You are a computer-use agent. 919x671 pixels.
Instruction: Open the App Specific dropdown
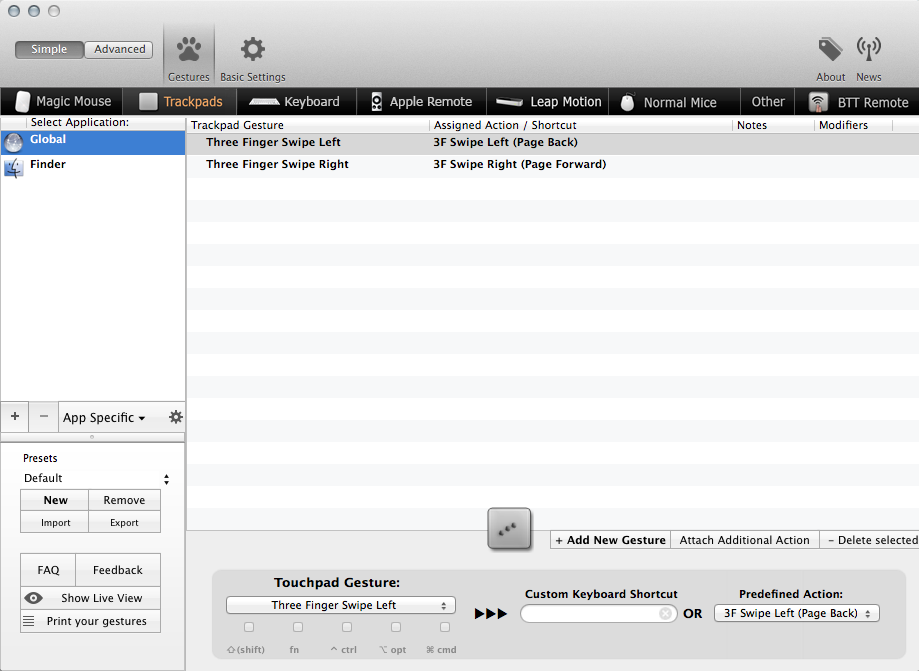pyautogui.click(x=104, y=417)
